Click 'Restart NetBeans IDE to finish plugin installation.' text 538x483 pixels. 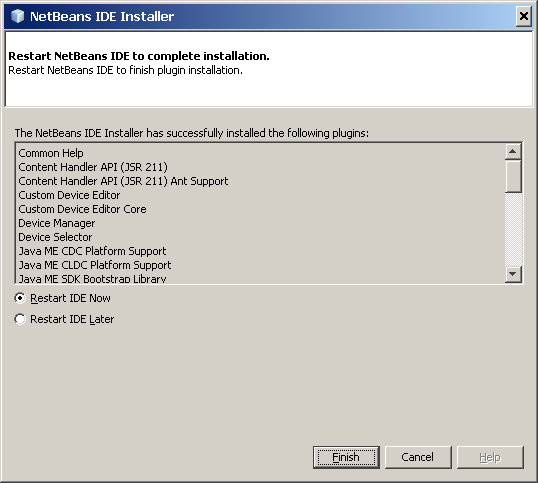(x=125, y=70)
